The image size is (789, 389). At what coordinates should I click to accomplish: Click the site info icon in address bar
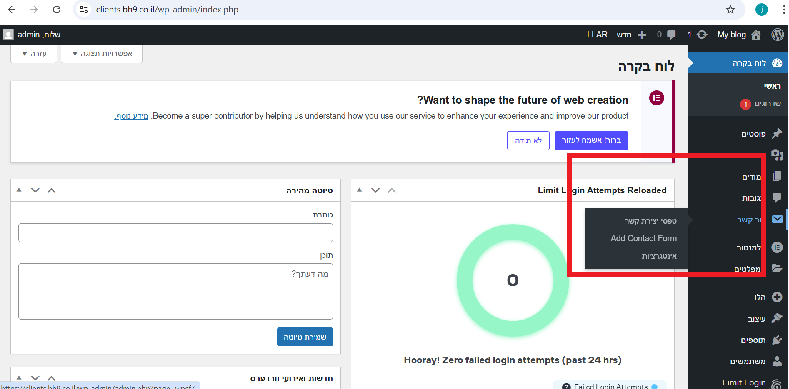(84, 10)
